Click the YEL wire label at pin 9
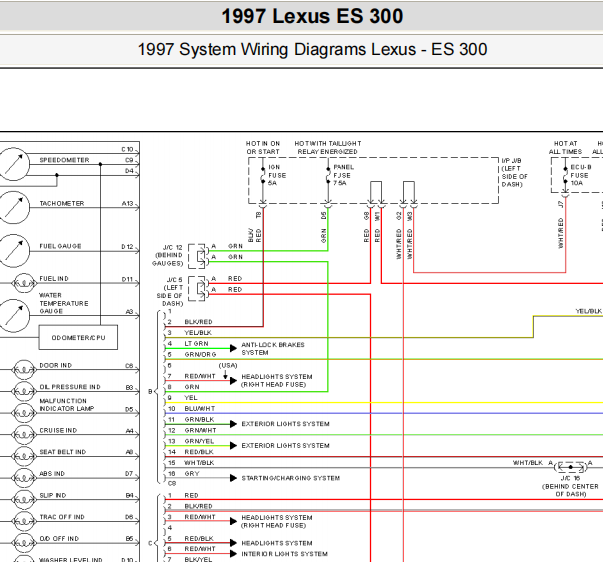 (x=191, y=398)
